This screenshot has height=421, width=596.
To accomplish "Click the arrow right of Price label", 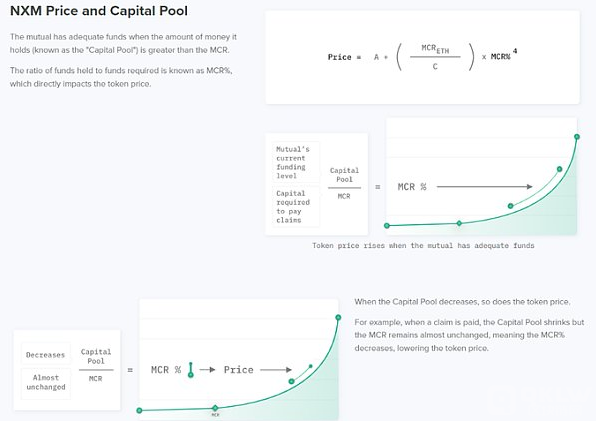I will [276, 370].
